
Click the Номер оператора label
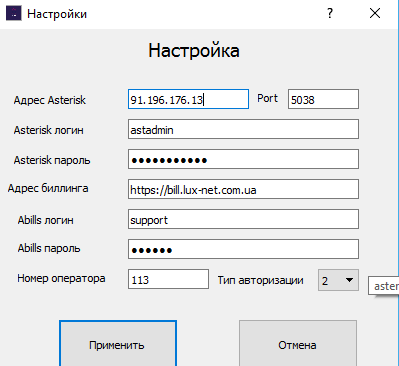pos(61,278)
